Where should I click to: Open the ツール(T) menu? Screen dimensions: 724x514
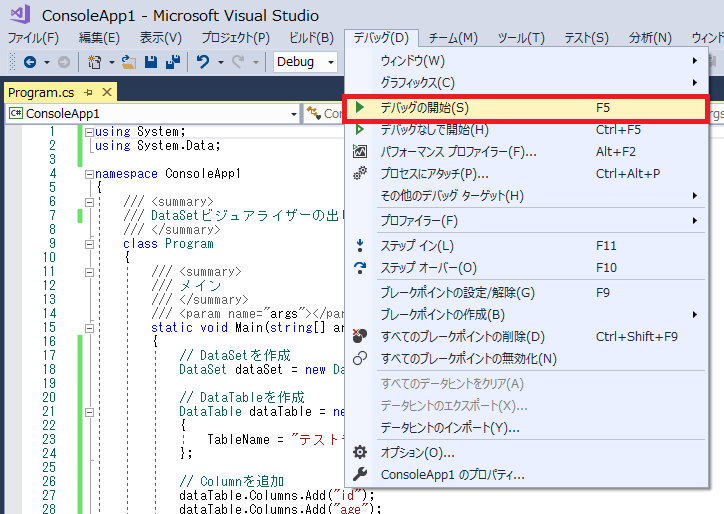click(521, 37)
